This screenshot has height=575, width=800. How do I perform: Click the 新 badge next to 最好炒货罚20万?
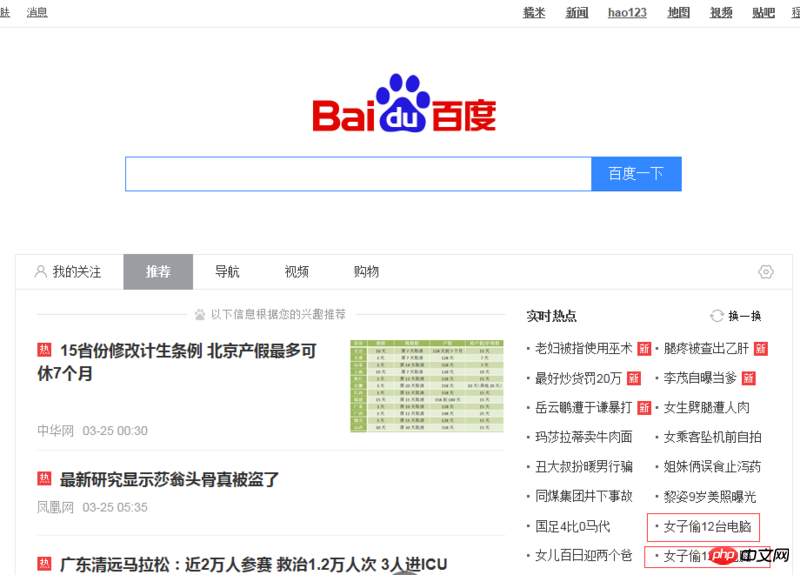pyautogui.click(x=634, y=378)
